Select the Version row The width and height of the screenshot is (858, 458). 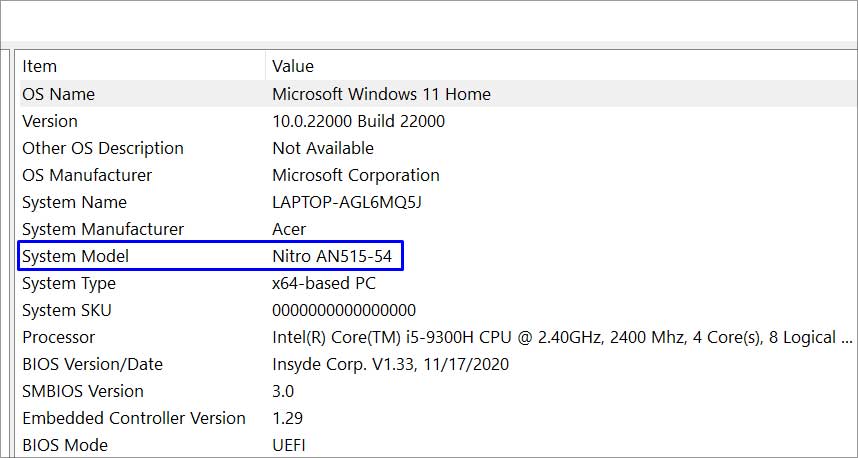pyautogui.click(x=438, y=121)
